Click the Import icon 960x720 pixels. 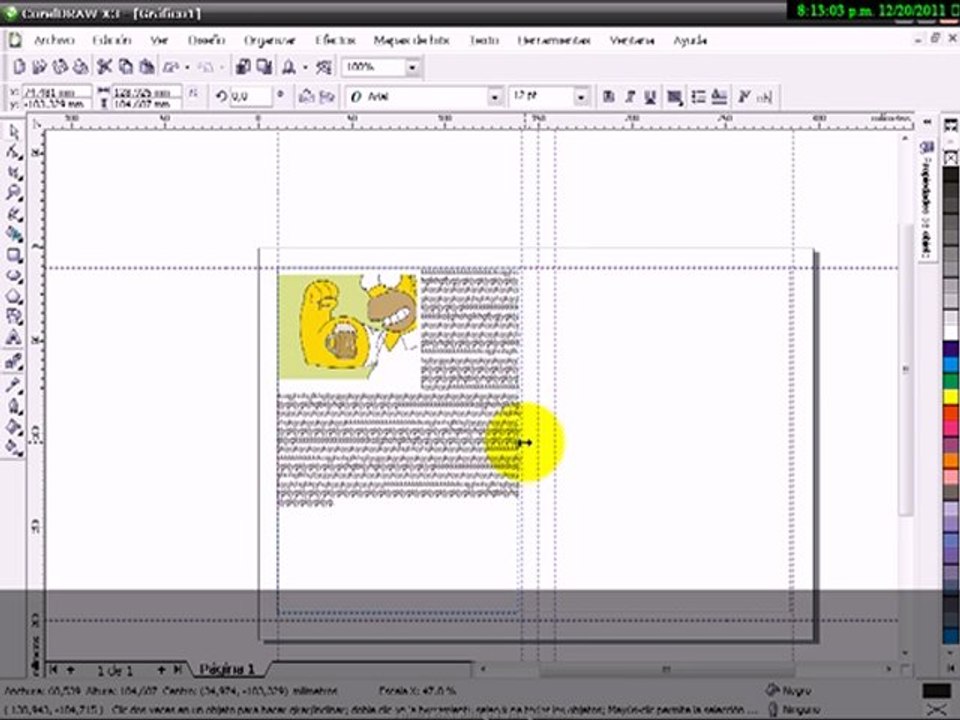[244, 66]
